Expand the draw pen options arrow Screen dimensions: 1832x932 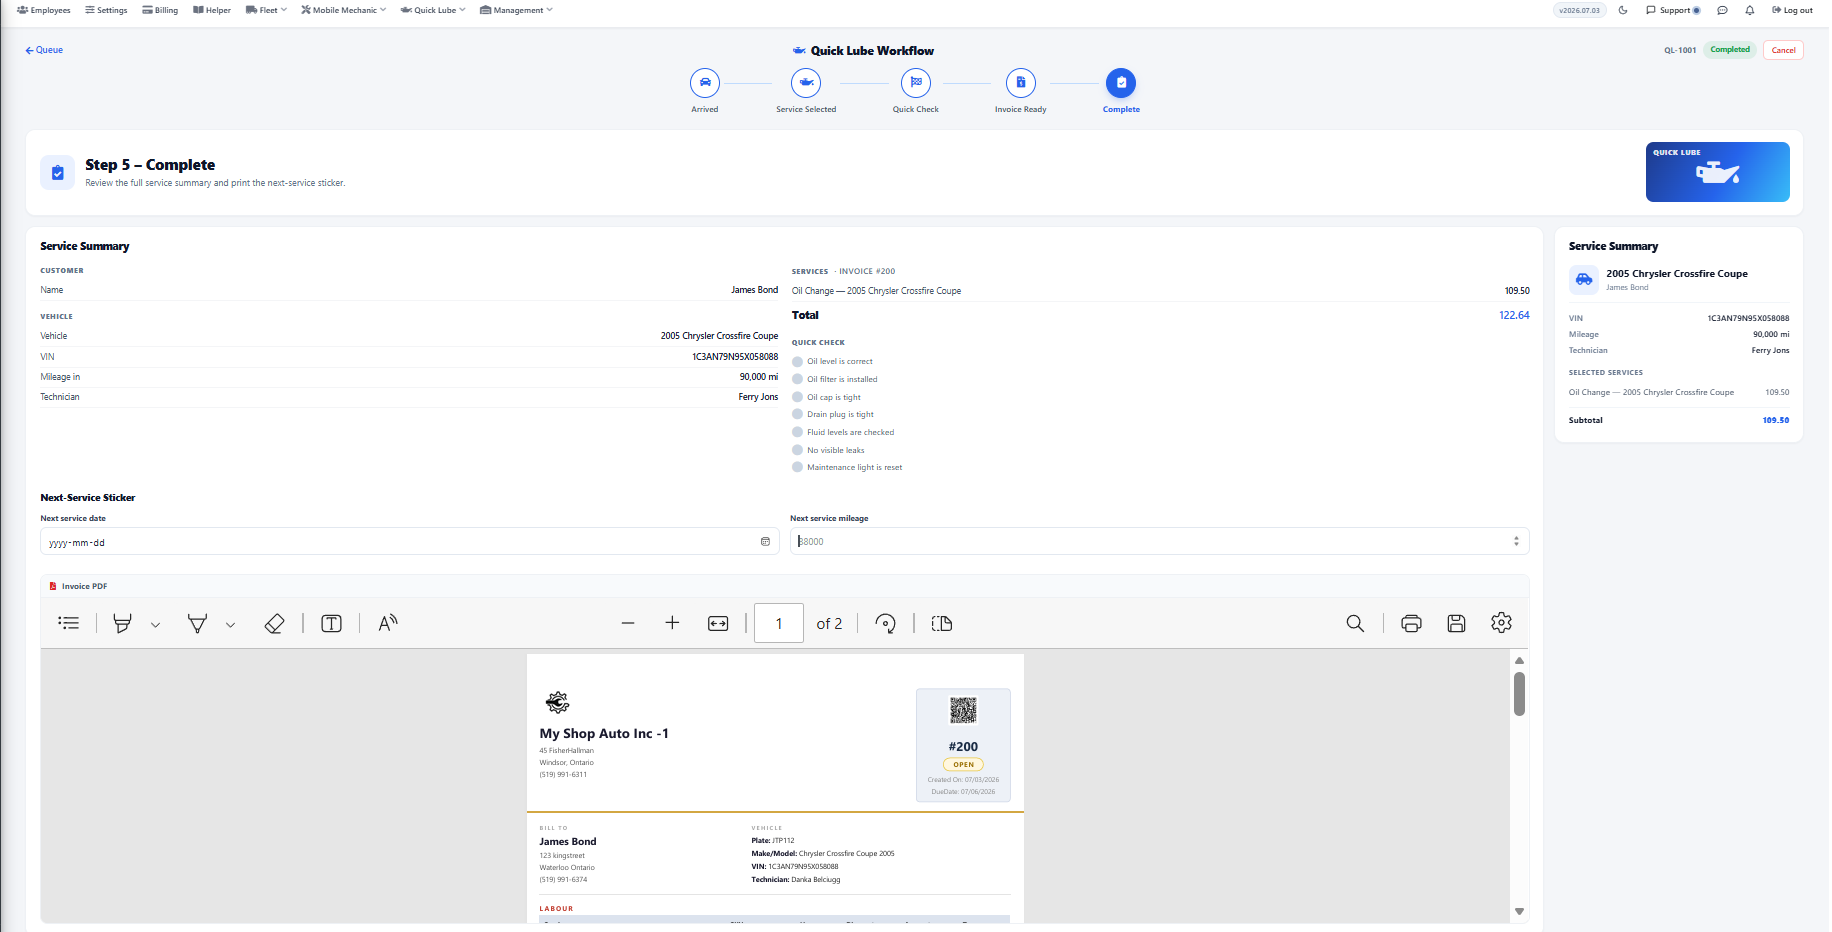(230, 625)
